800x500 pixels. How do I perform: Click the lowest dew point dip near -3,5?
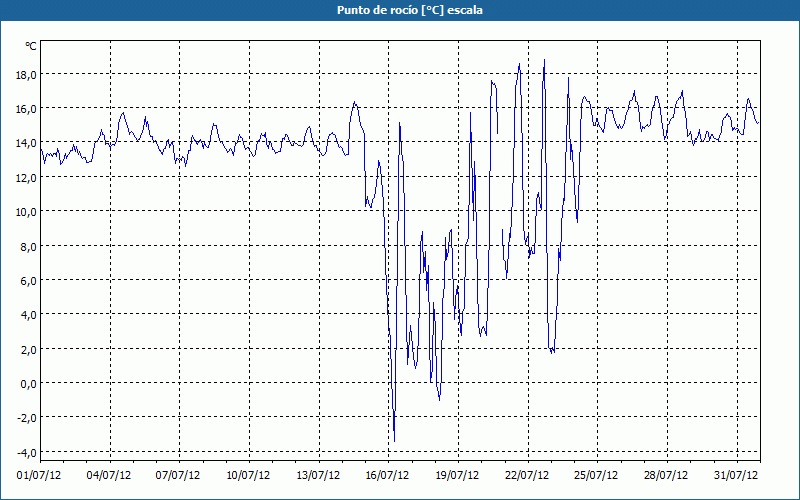click(x=394, y=441)
